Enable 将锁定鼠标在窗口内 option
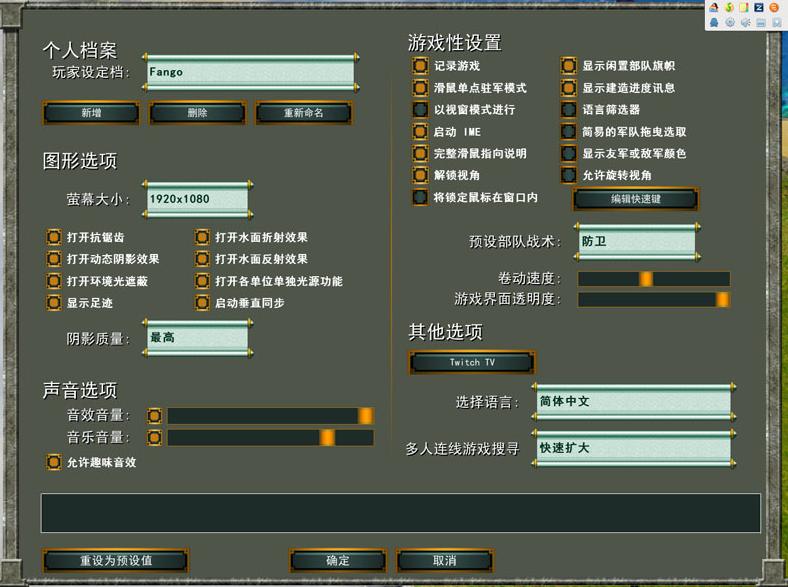The image size is (788, 587). click(420, 197)
